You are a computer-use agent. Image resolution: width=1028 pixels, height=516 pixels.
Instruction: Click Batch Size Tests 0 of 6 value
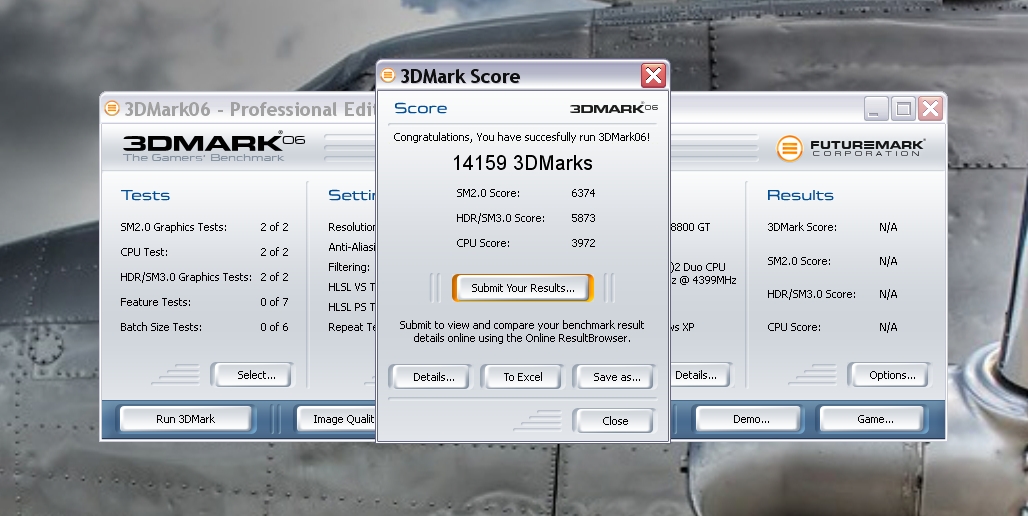tap(274, 327)
